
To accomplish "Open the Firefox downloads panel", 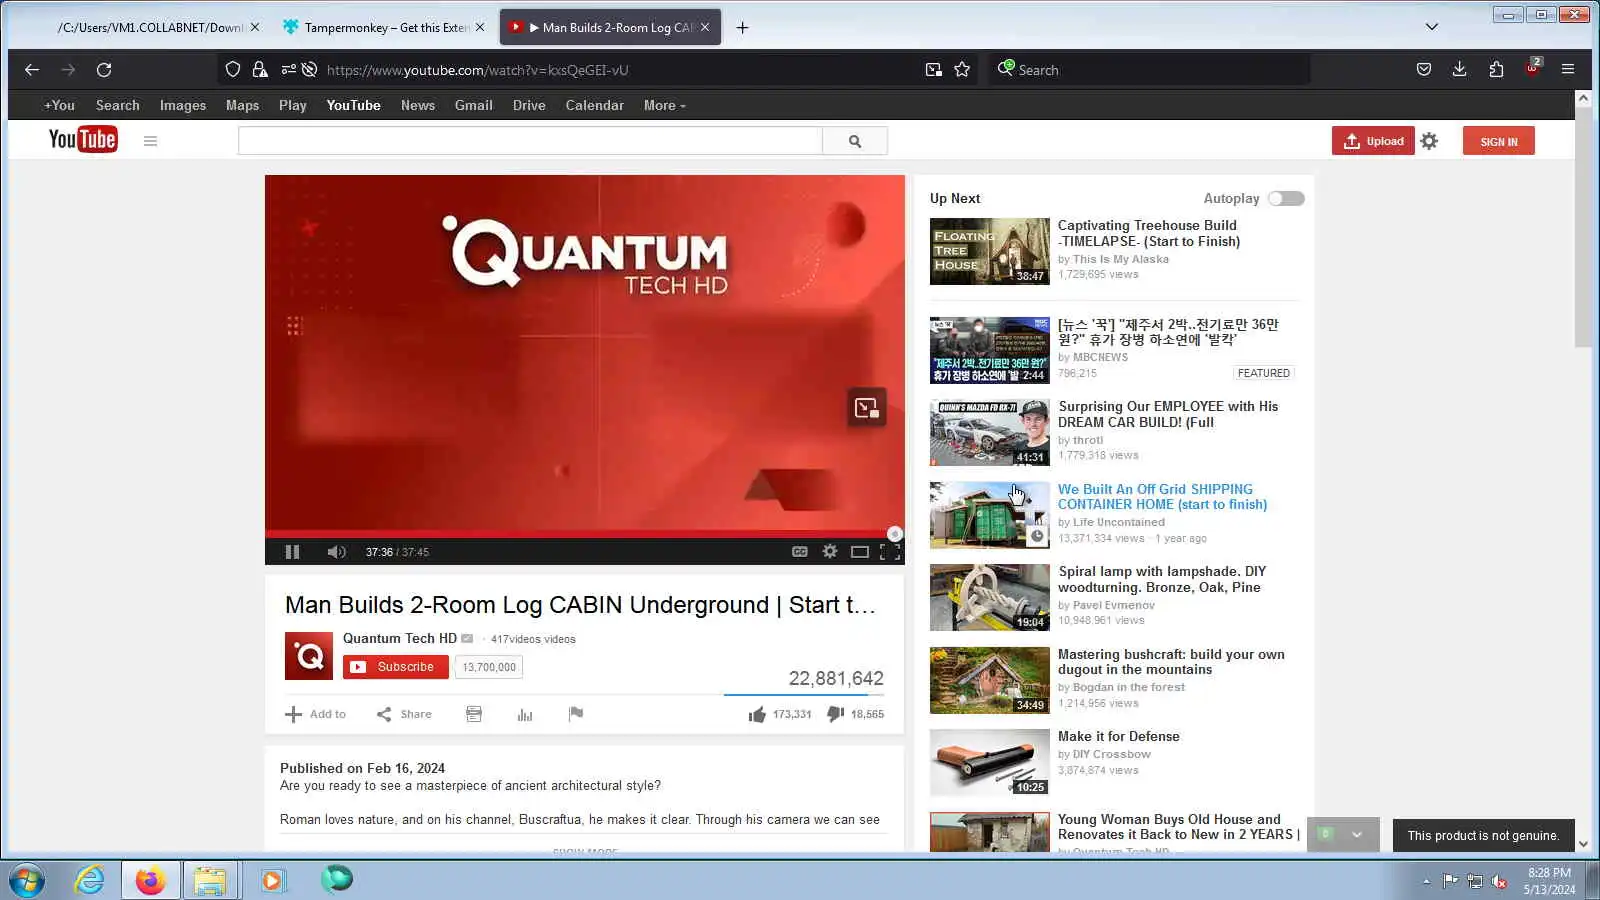I will click(1460, 70).
